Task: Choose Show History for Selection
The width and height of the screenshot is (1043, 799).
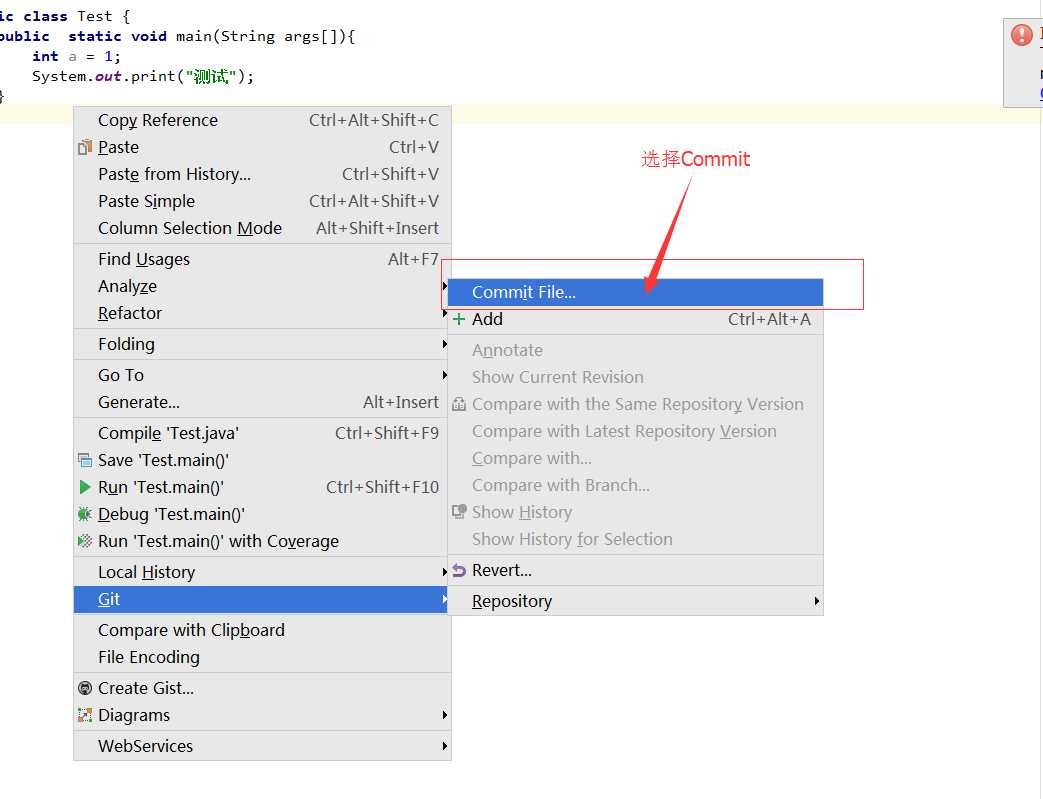Action: [635, 539]
